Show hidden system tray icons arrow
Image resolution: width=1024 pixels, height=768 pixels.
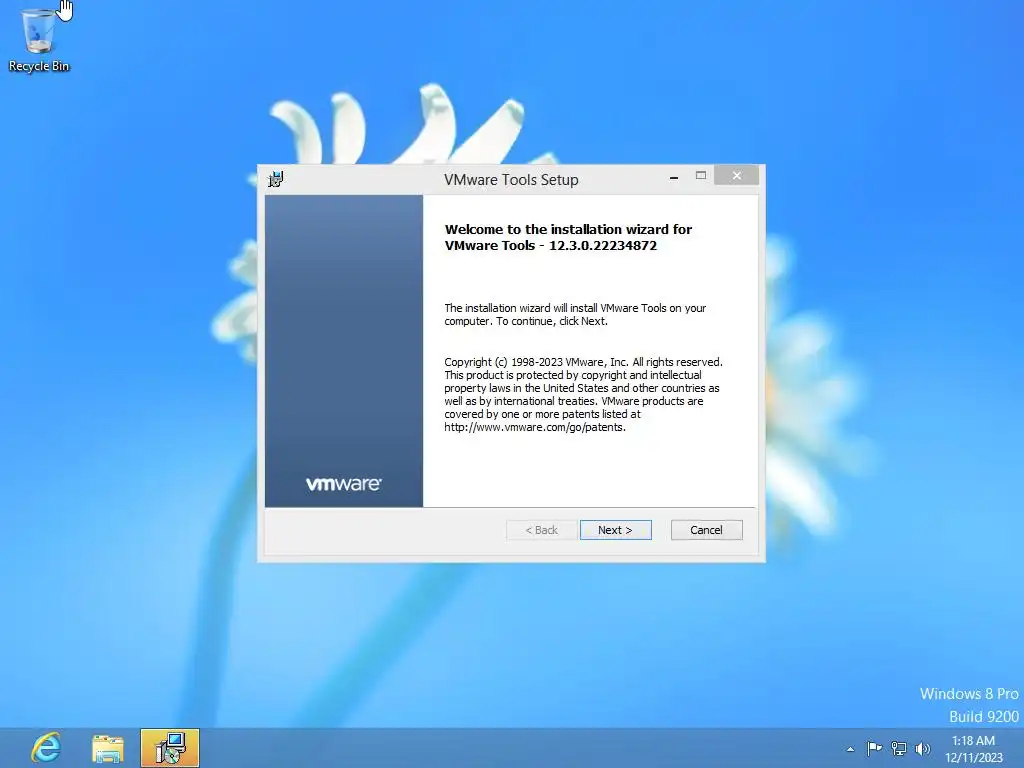[x=850, y=749]
